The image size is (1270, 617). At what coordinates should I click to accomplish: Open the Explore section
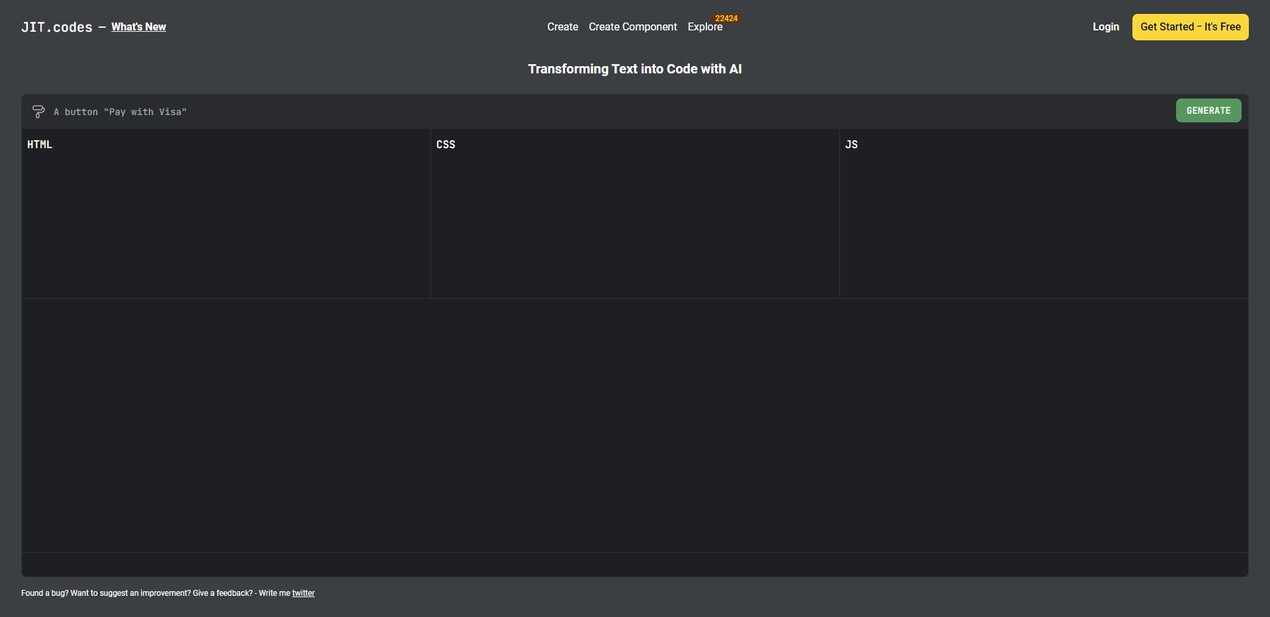704,27
